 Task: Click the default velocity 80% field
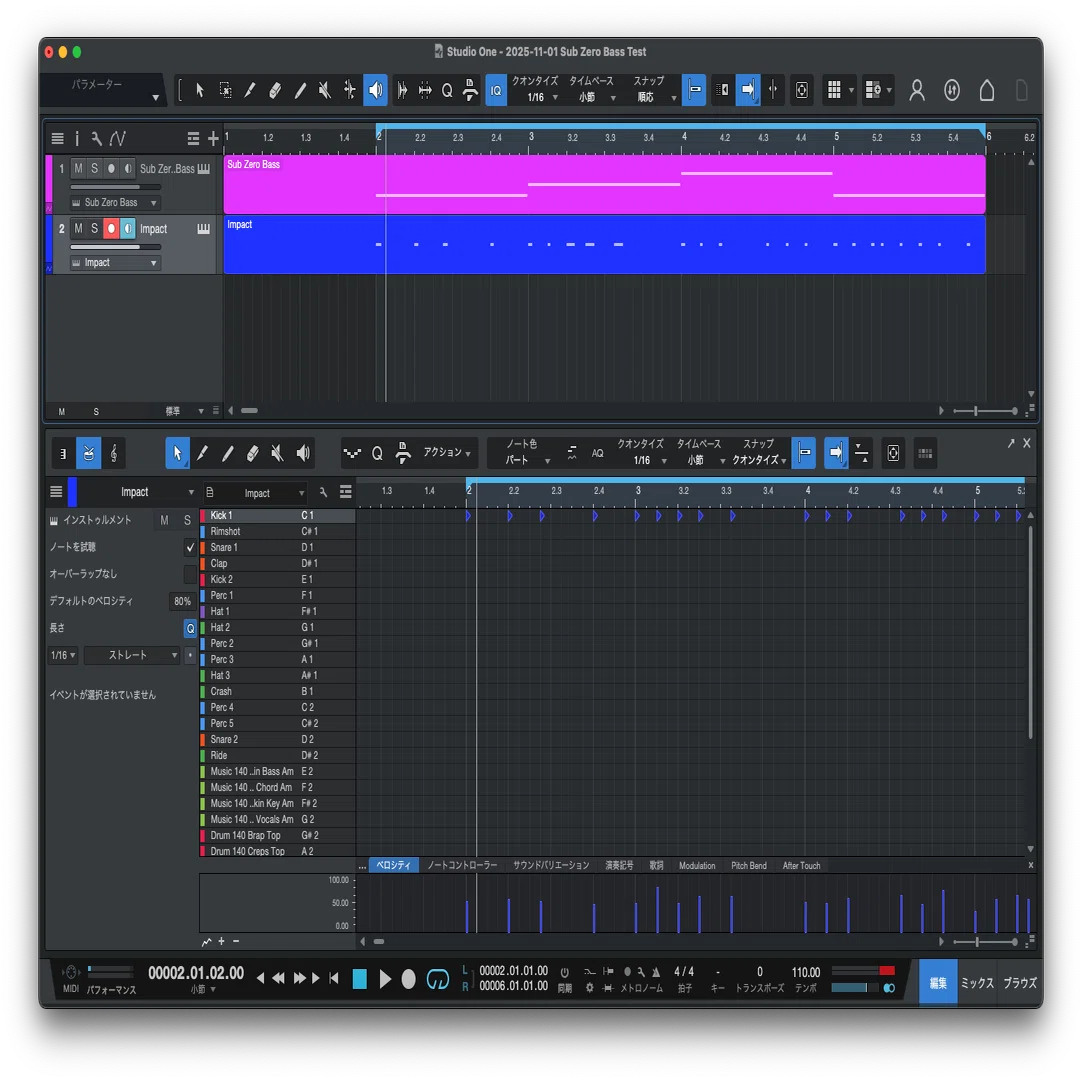tap(182, 601)
